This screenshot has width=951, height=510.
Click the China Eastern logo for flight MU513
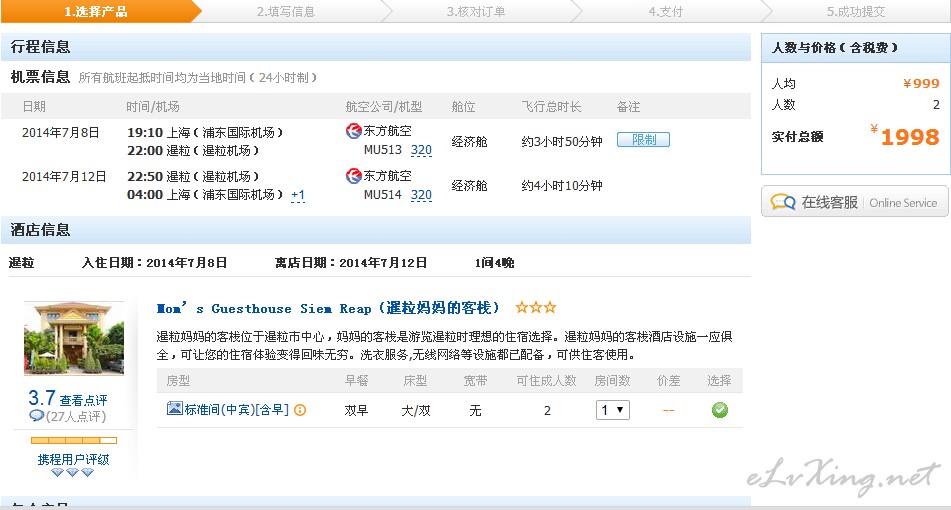click(353, 131)
